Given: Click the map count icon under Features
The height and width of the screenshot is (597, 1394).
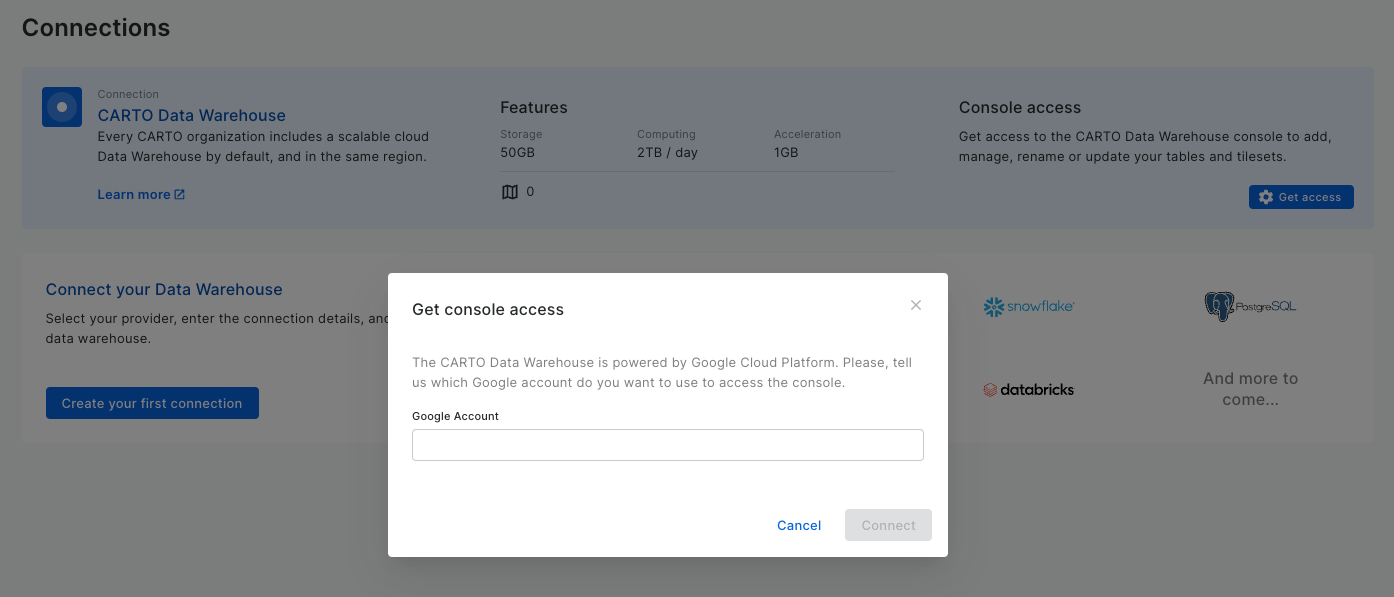Looking at the screenshot, I should click(510, 192).
